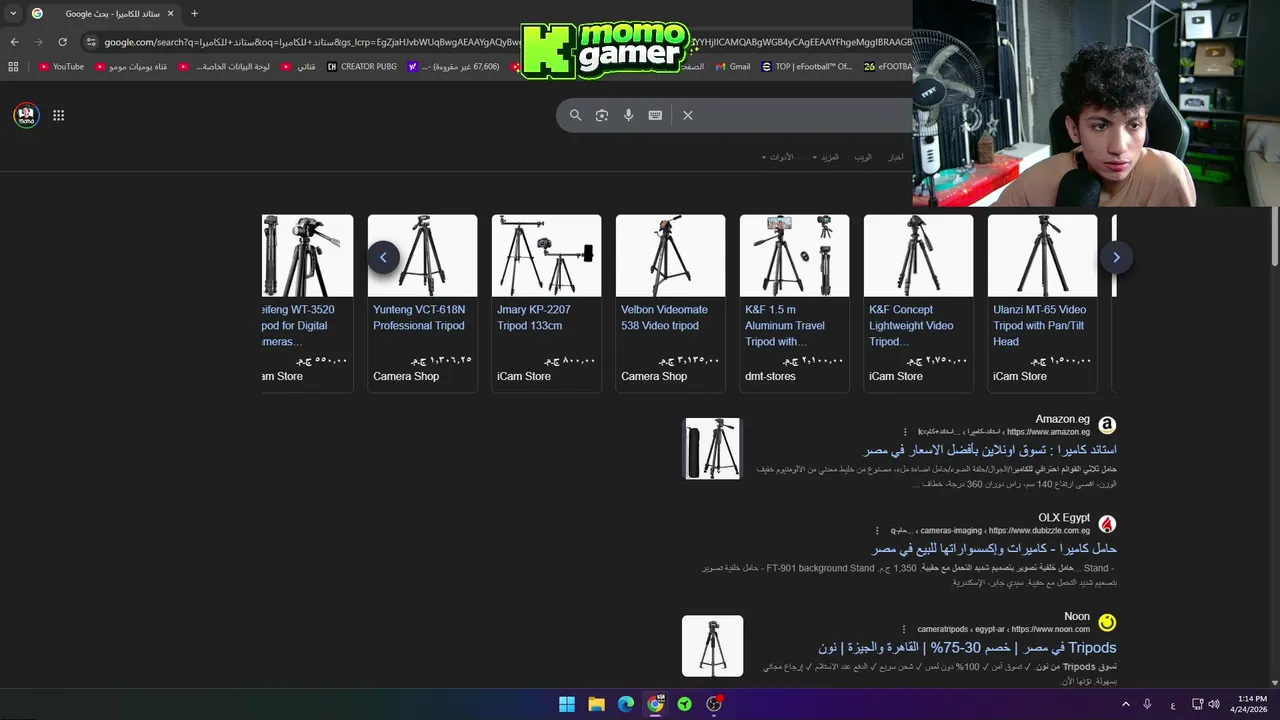Open the green arrow app on the taskbar
The width and height of the screenshot is (1280, 720).
click(685, 704)
